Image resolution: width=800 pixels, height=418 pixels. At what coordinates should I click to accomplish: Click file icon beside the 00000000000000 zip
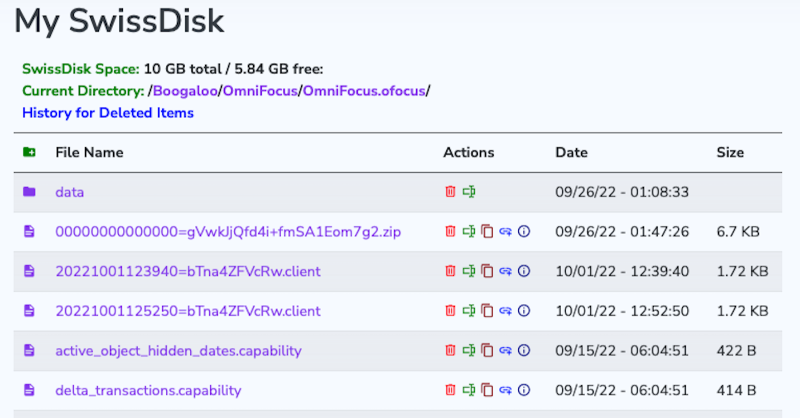pyautogui.click(x=29, y=232)
